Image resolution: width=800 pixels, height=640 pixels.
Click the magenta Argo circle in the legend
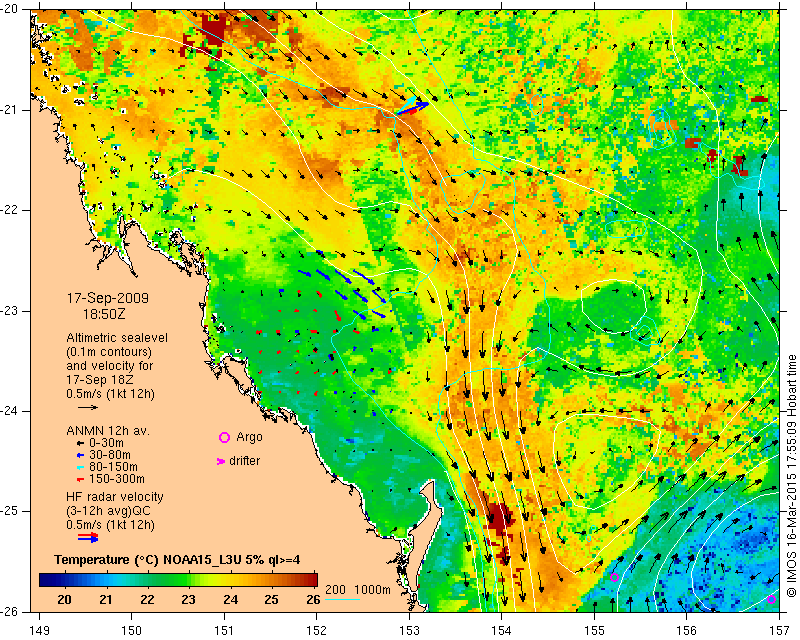pyautogui.click(x=224, y=437)
